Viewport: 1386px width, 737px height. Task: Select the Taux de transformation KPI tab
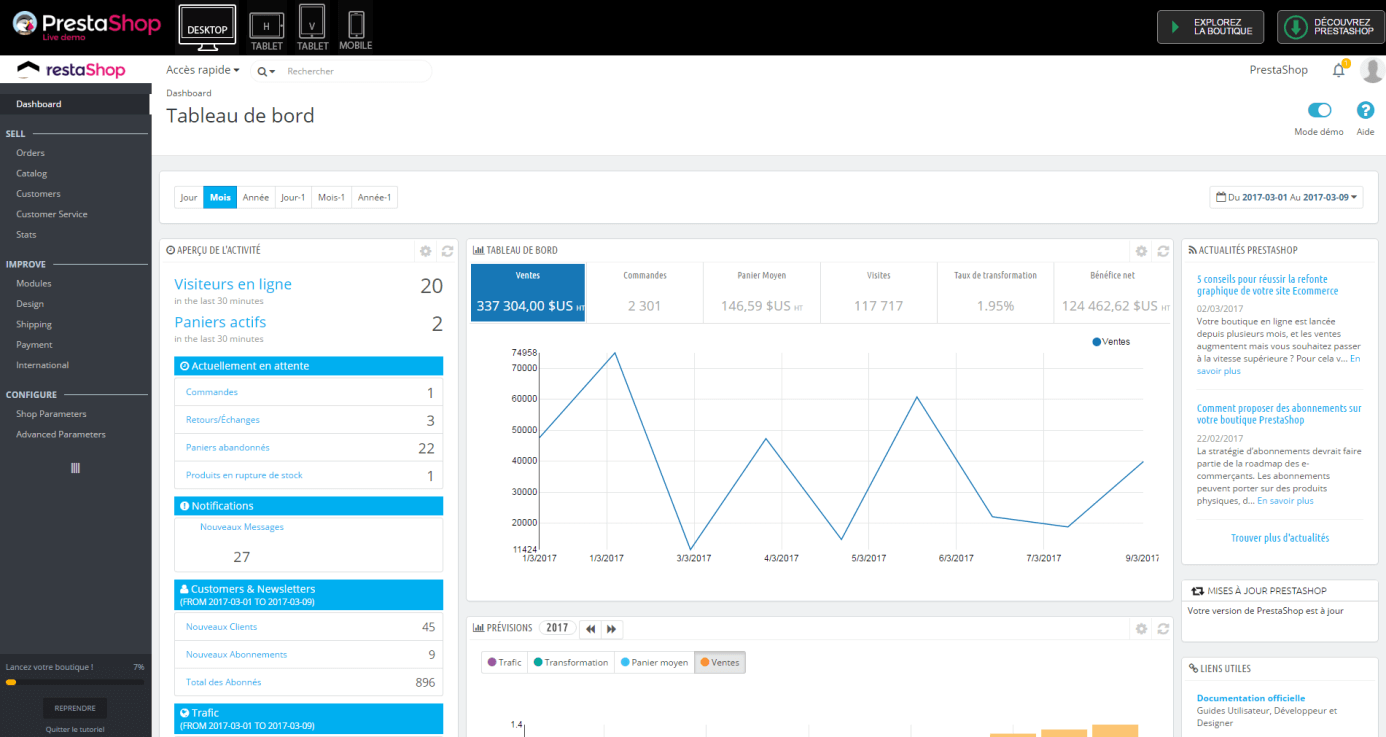(995, 293)
